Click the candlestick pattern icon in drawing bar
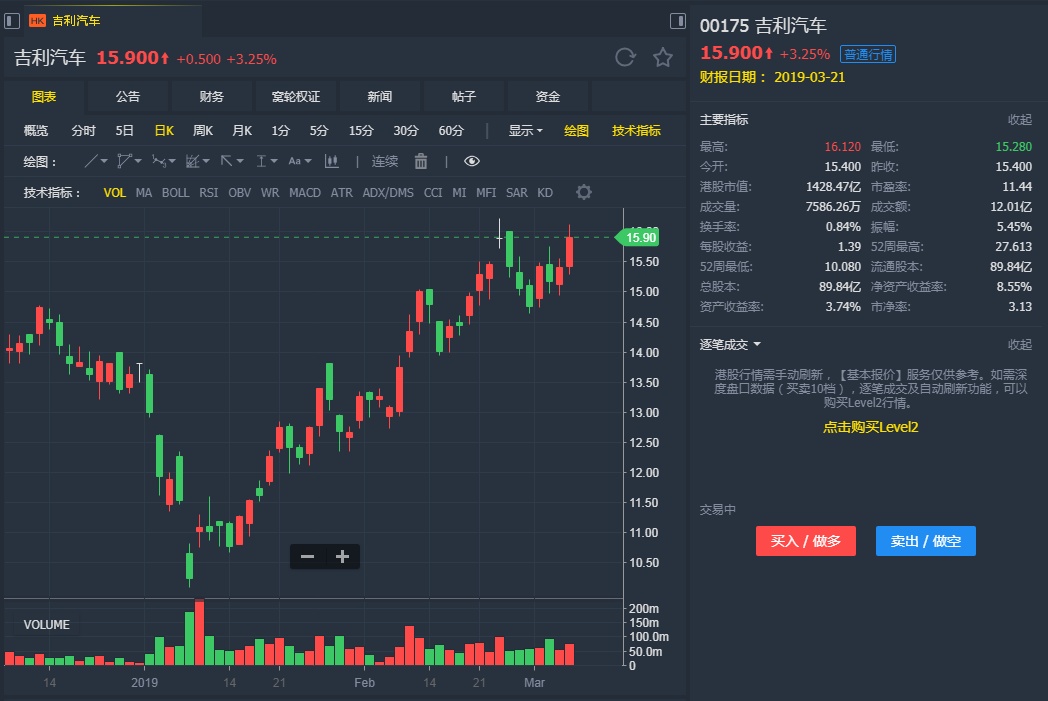The height and width of the screenshot is (701, 1048). pos(331,161)
